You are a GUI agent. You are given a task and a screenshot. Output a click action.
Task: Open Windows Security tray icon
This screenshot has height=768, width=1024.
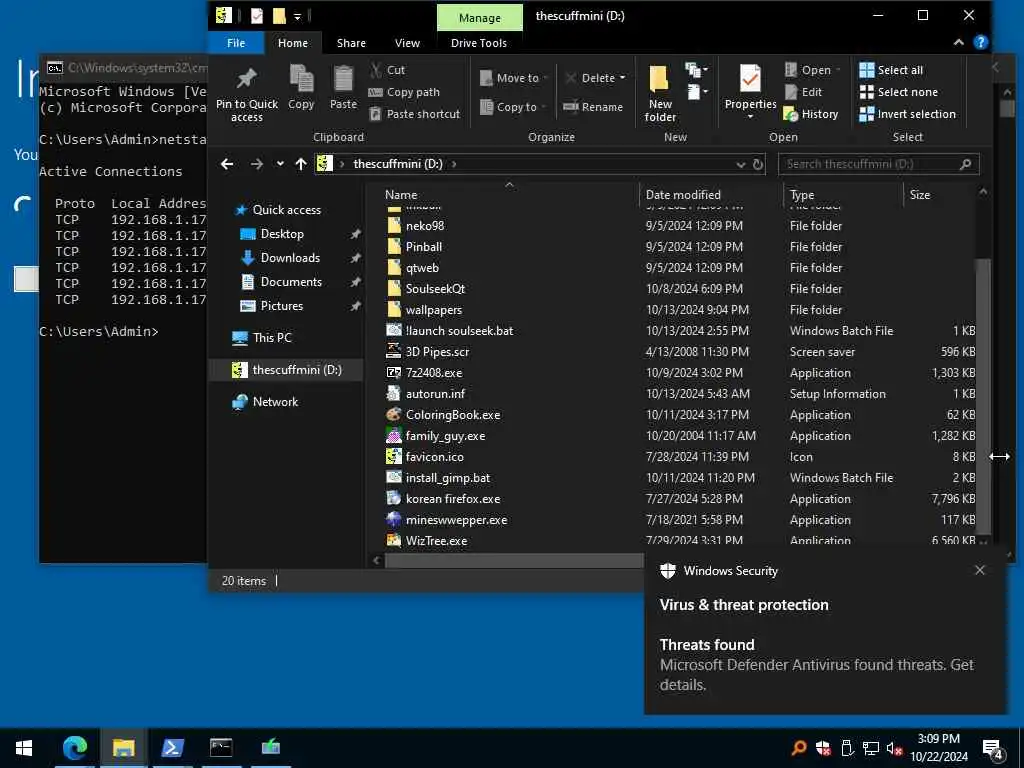pyautogui.click(x=824, y=748)
